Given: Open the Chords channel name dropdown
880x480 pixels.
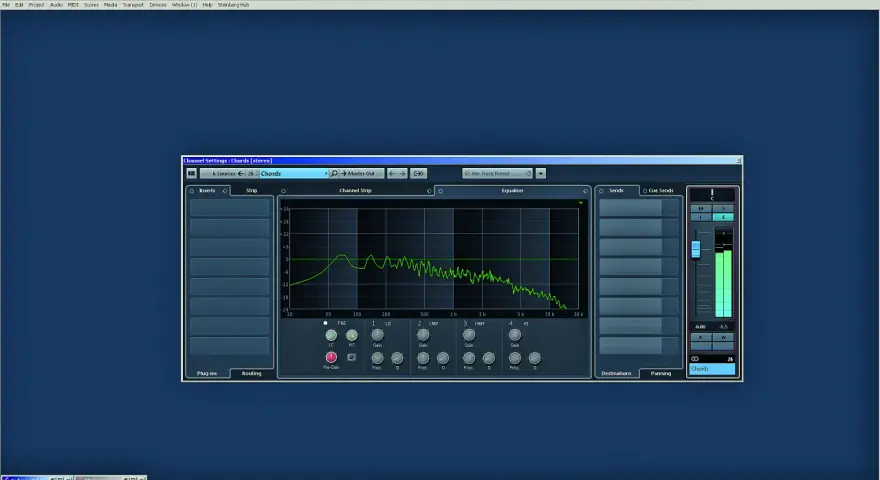Looking at the screenshot, I should (x=294, y=173).
